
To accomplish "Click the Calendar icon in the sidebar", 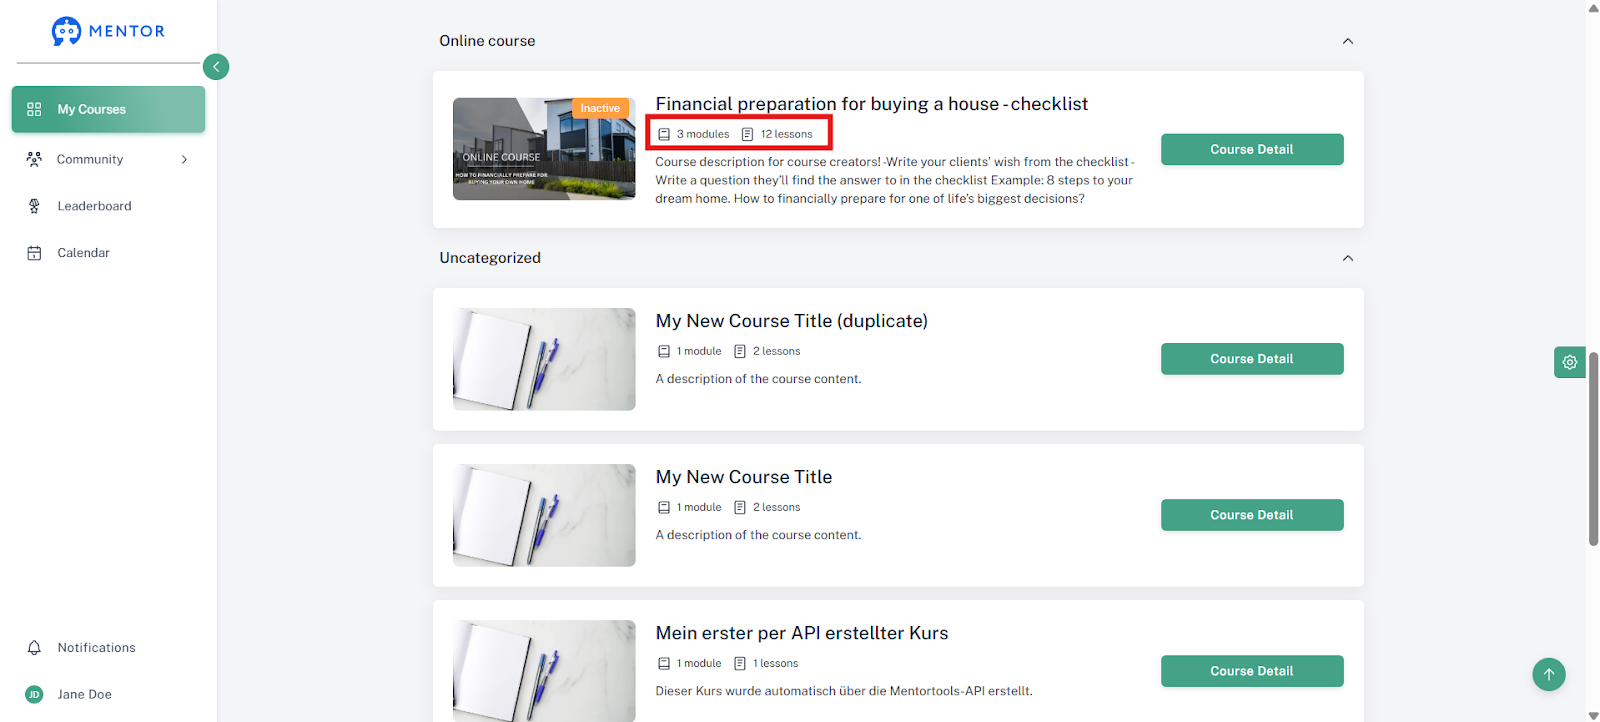I will [34, 253].
